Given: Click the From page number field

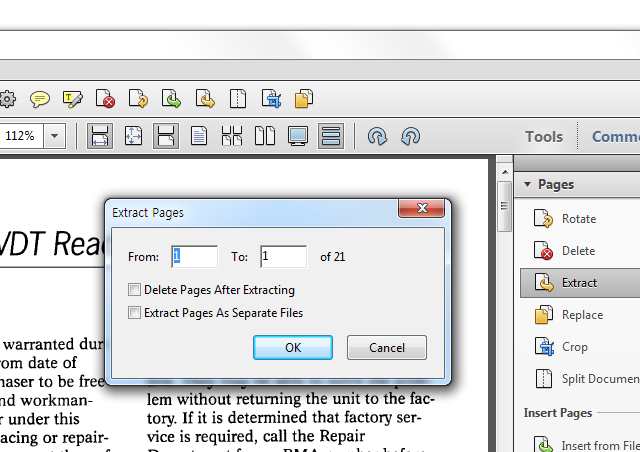Looking at the screenshot, I should [x=195, y=256].
